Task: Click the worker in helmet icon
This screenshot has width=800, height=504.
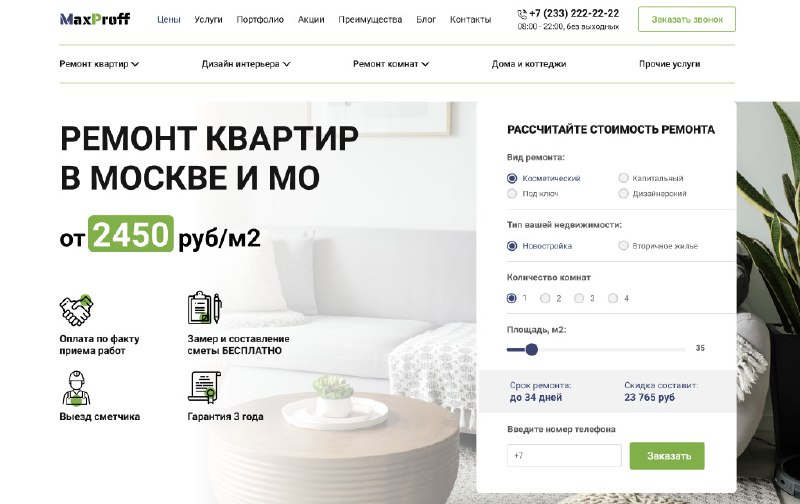Action: (x=77, y=388)
